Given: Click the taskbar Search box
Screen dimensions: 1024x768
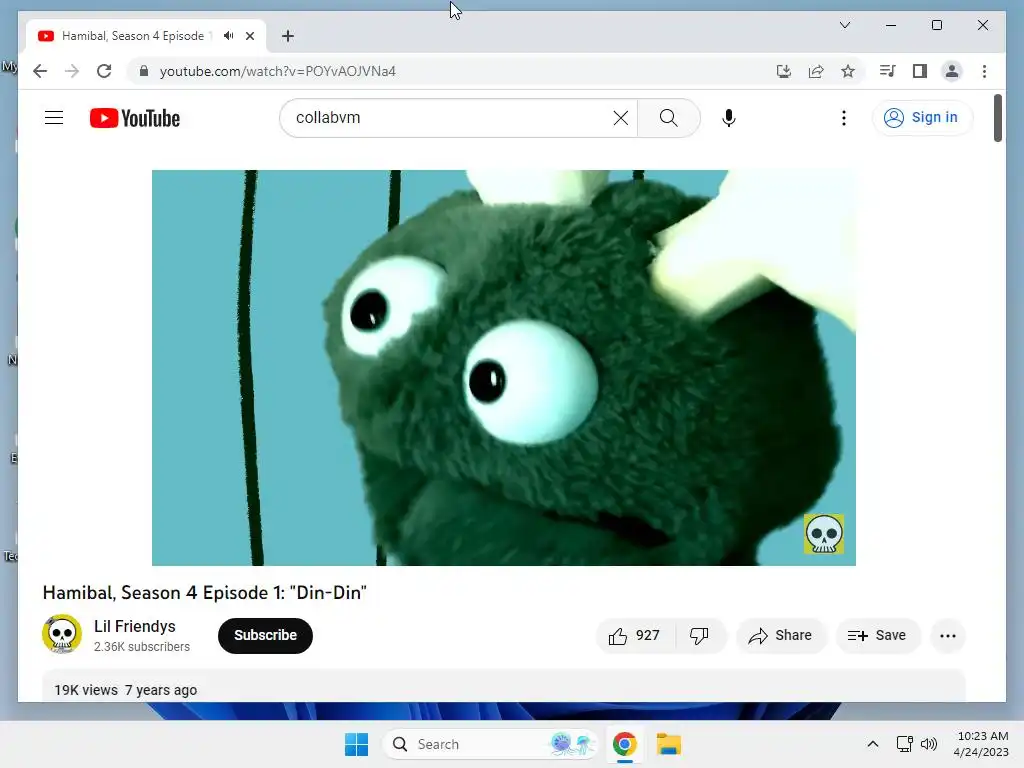Looking at the screenshot, I should tap(490, 744).
